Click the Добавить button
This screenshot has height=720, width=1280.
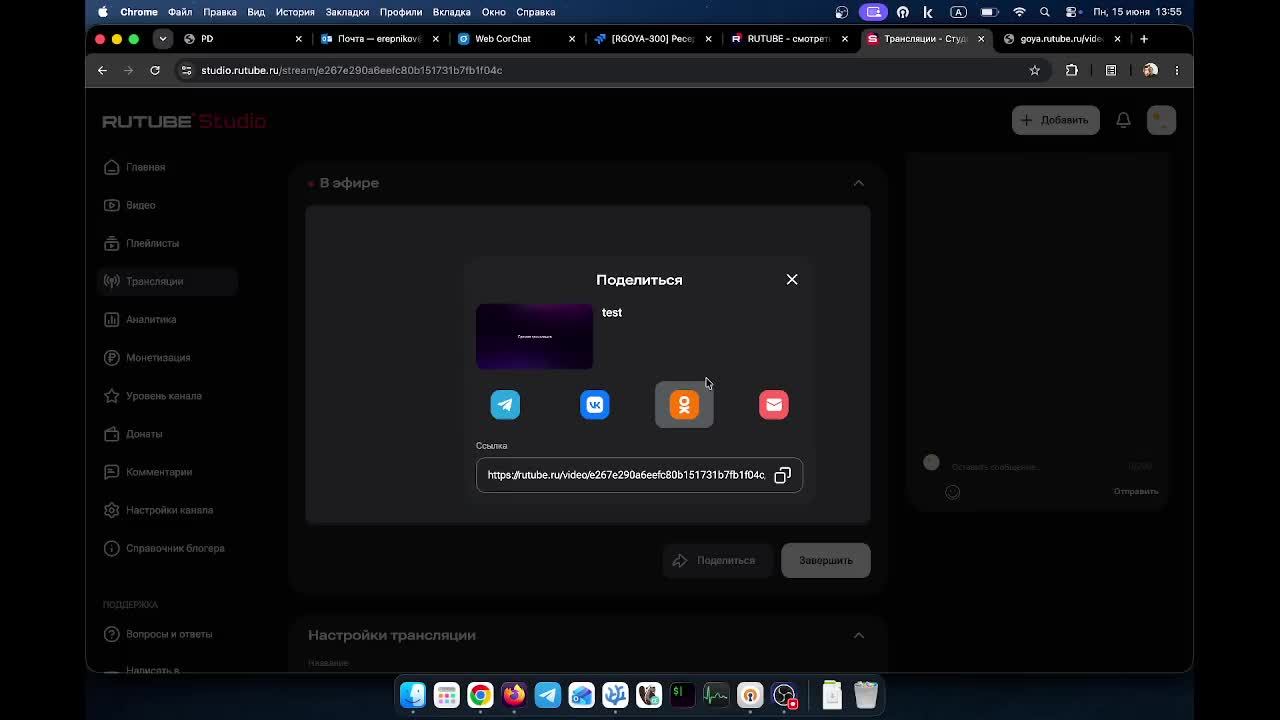click(1055, 120)
